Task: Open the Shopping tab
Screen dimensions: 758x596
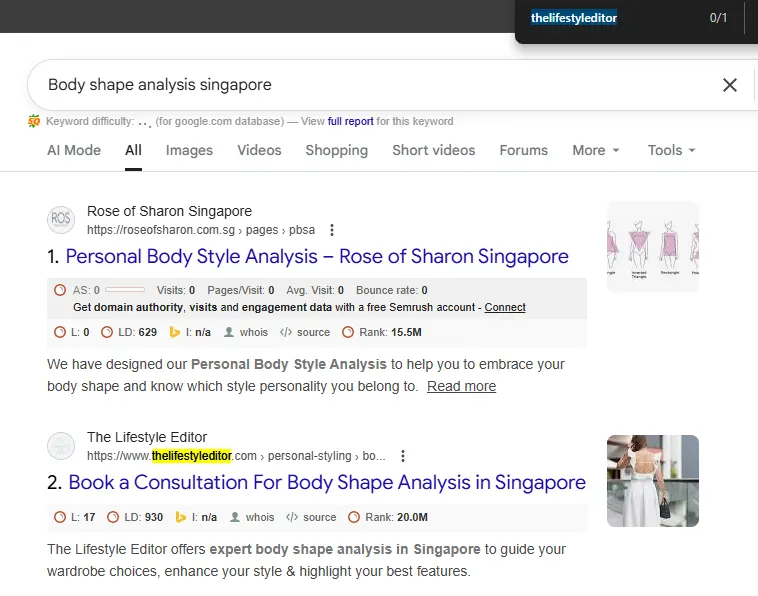Action: click(x=336, y=150)
